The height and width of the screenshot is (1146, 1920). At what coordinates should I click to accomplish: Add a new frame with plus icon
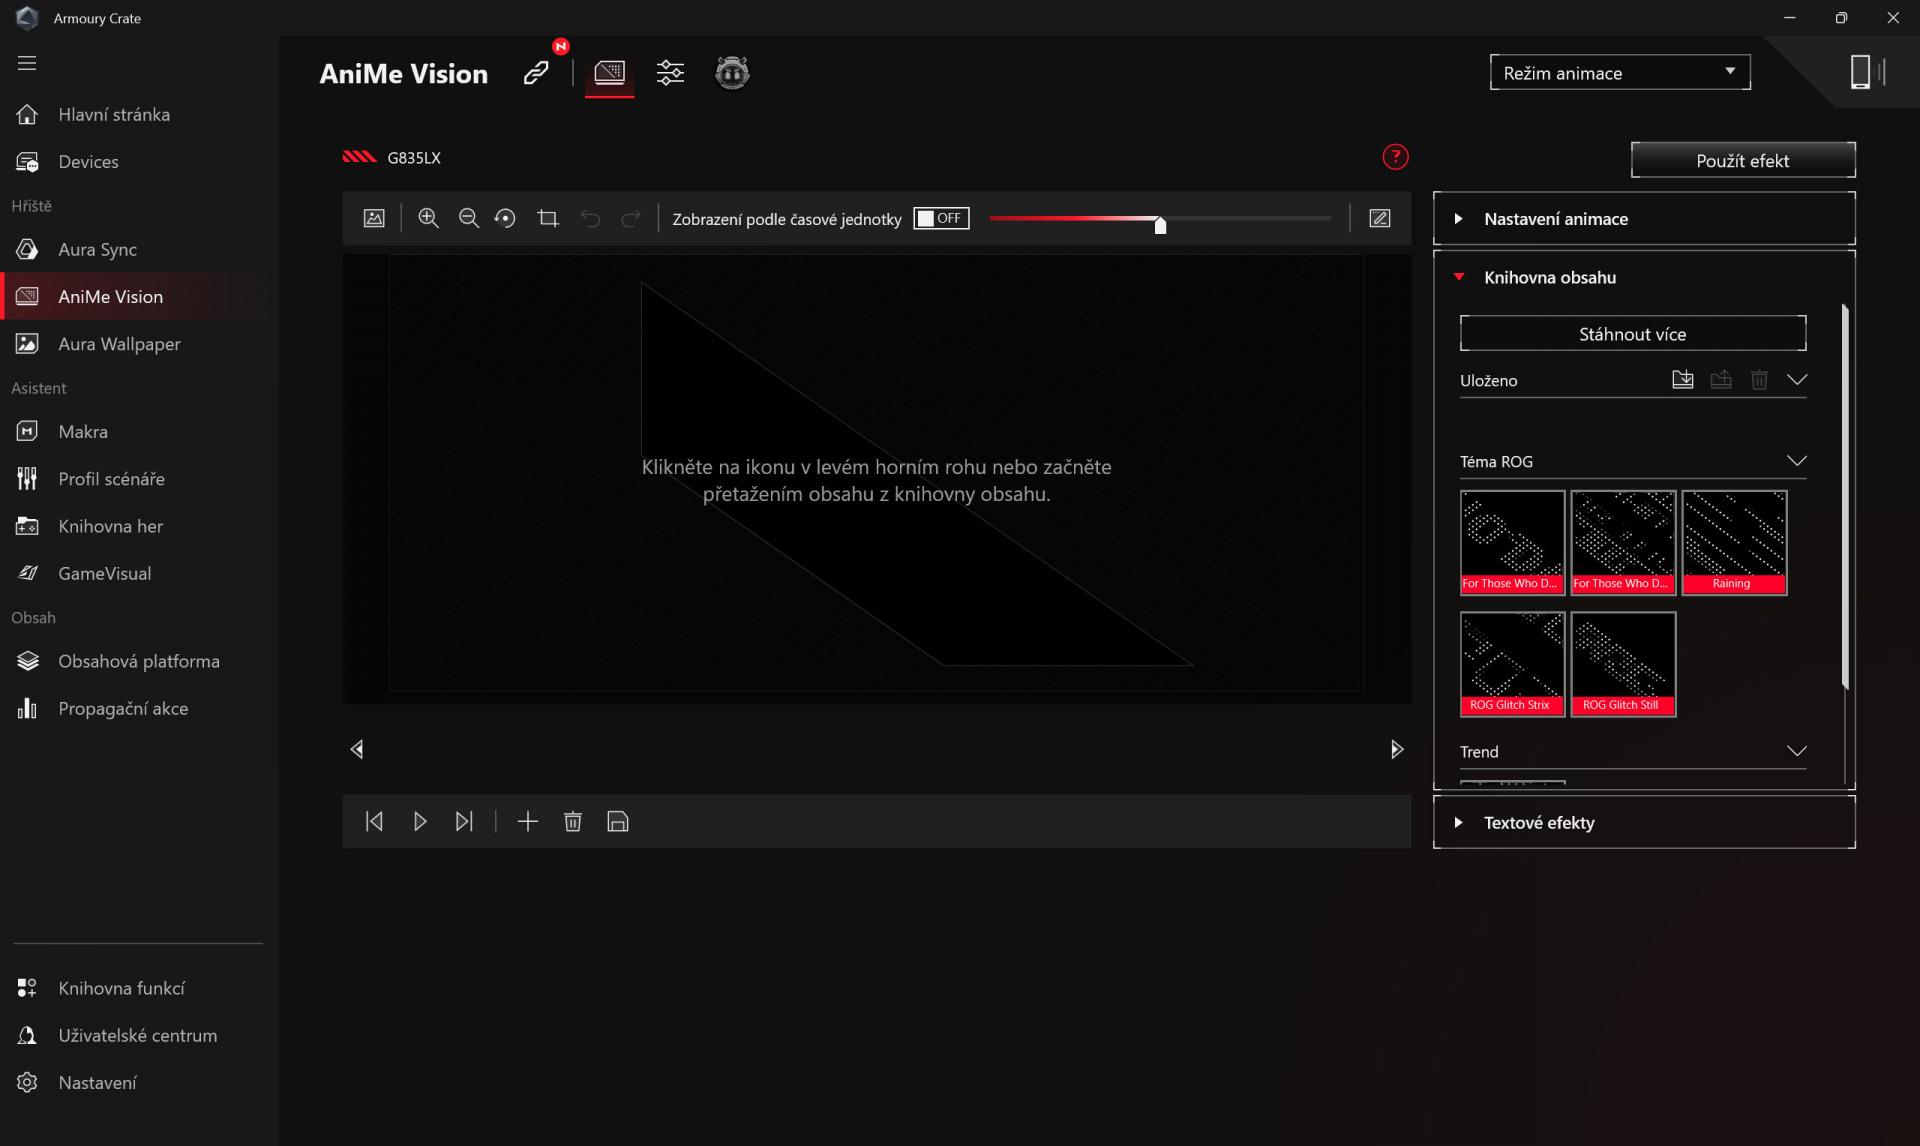pyautogui.click(x=528, y=821)
